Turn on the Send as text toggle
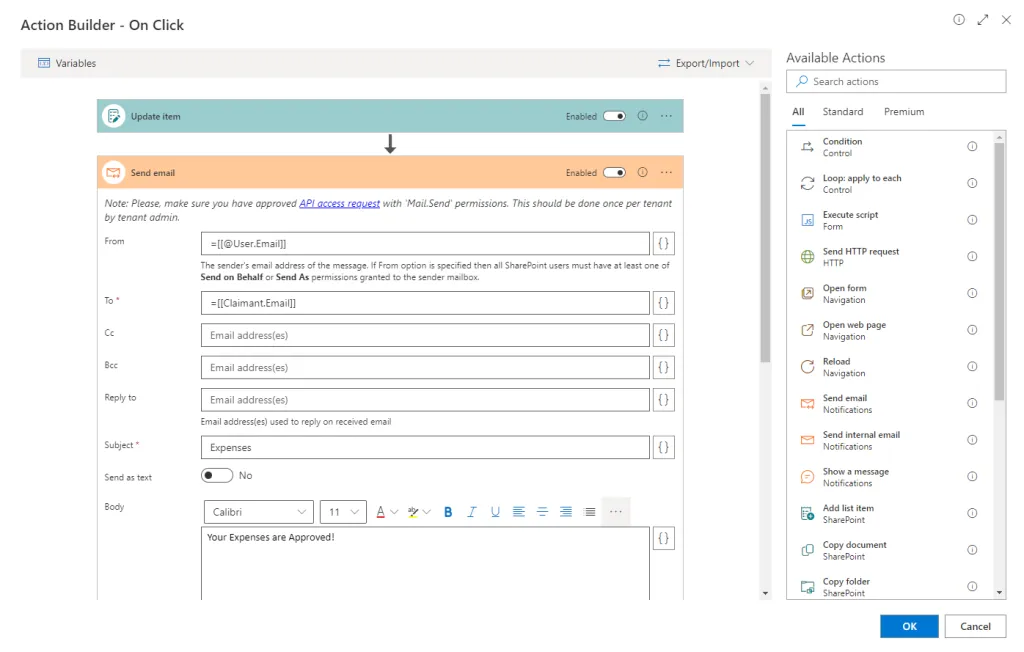Viewport: 1024px width, 652px height. click(x=217, y=476)
